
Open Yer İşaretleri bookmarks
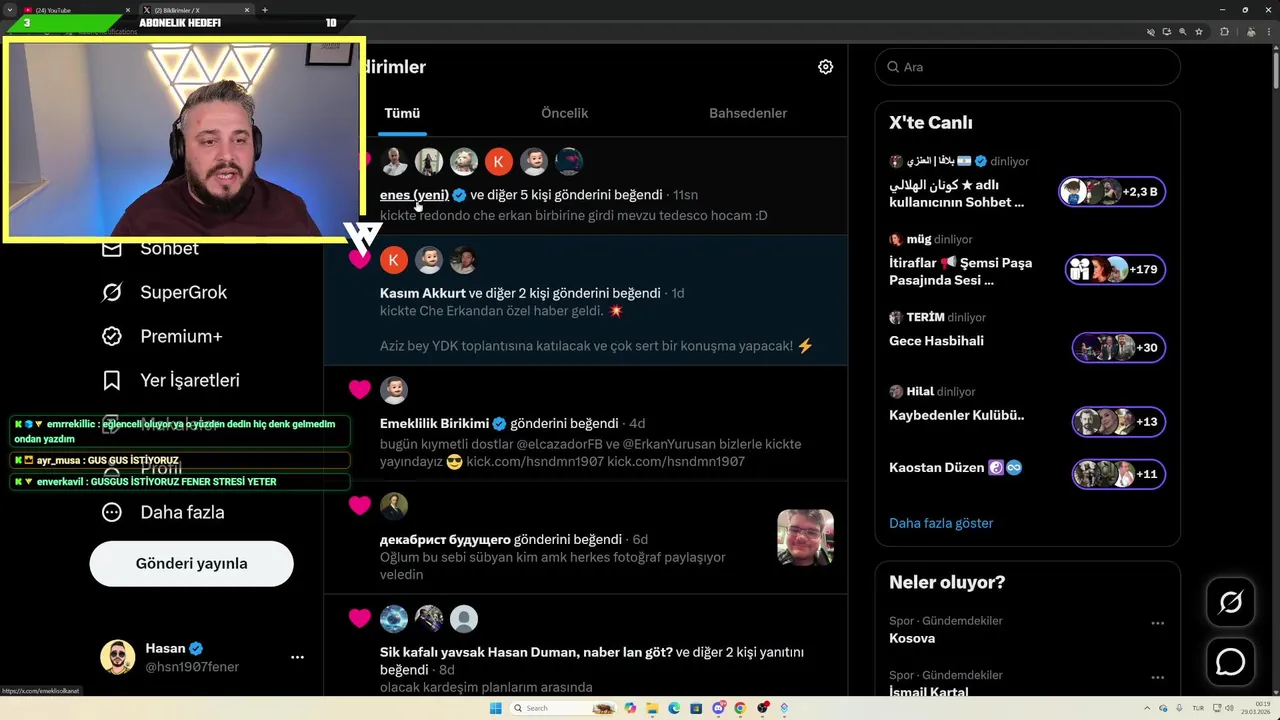(170, 380)
